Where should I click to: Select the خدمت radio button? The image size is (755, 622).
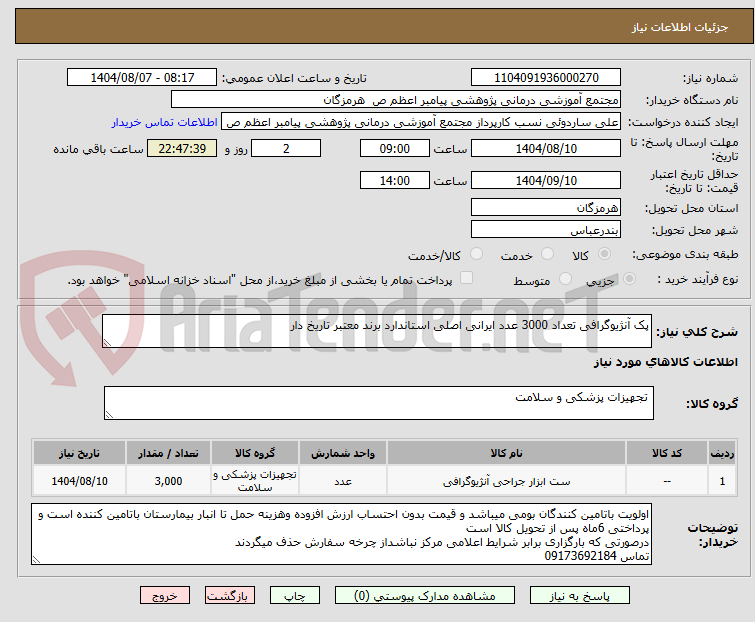click(x=547, y=254)
